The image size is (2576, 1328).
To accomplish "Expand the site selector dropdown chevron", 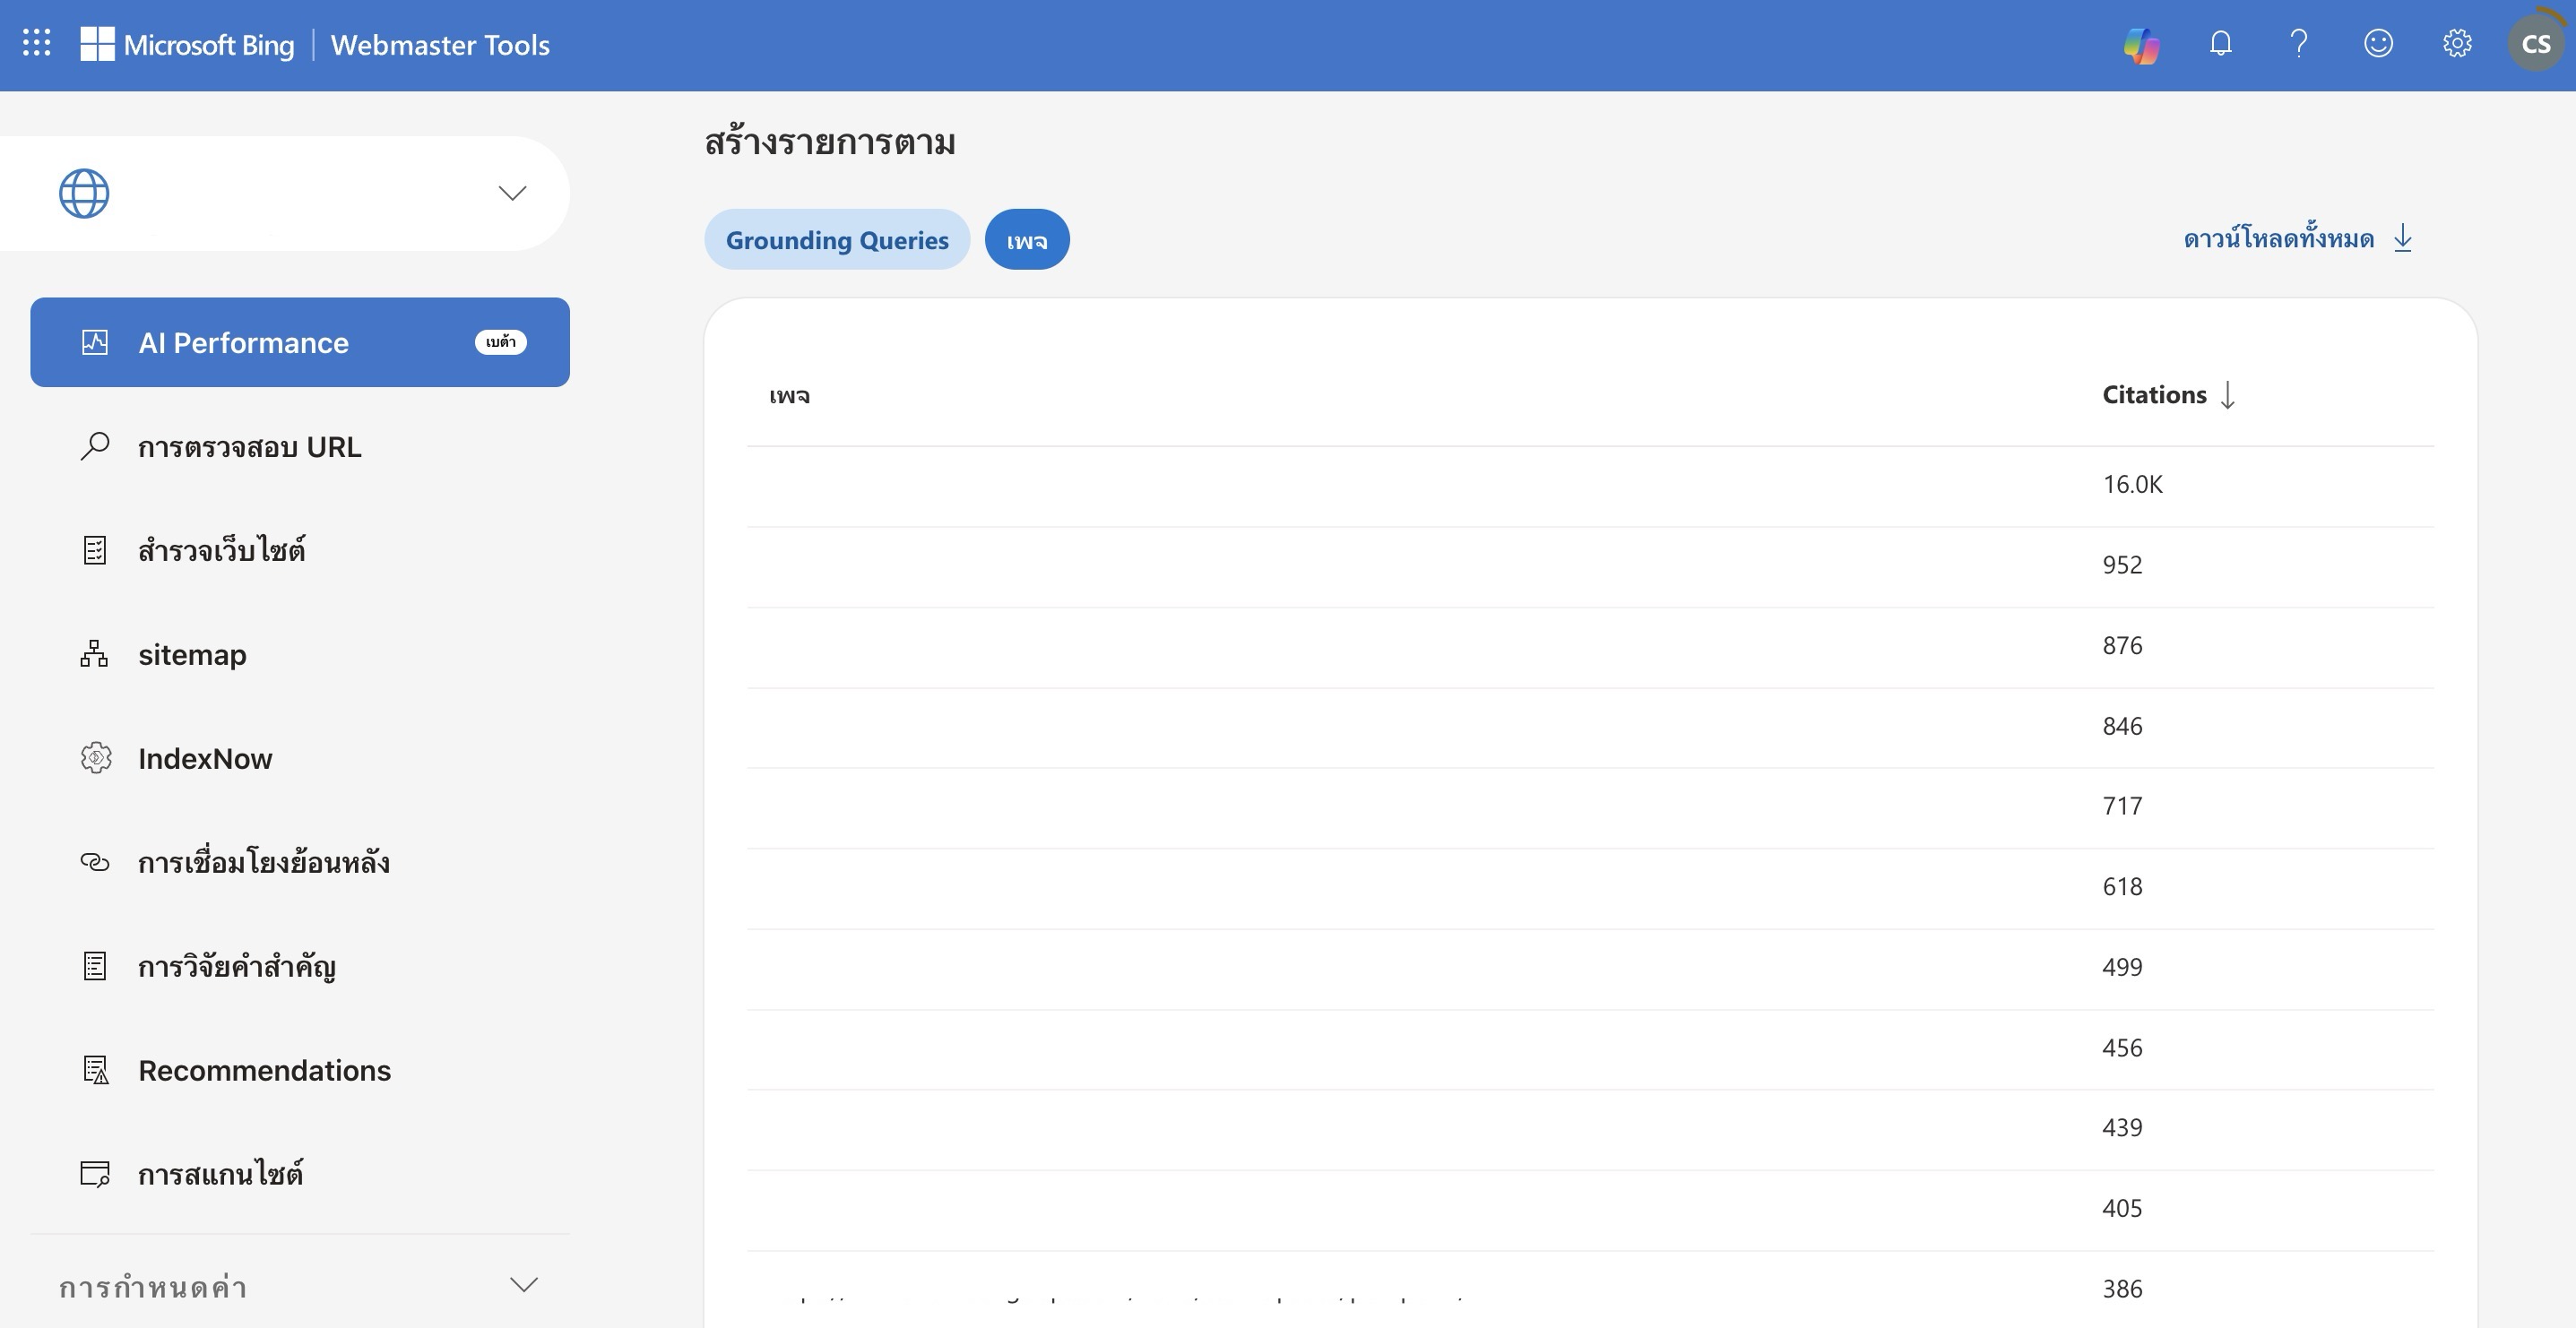I will (x=512, y=193).
